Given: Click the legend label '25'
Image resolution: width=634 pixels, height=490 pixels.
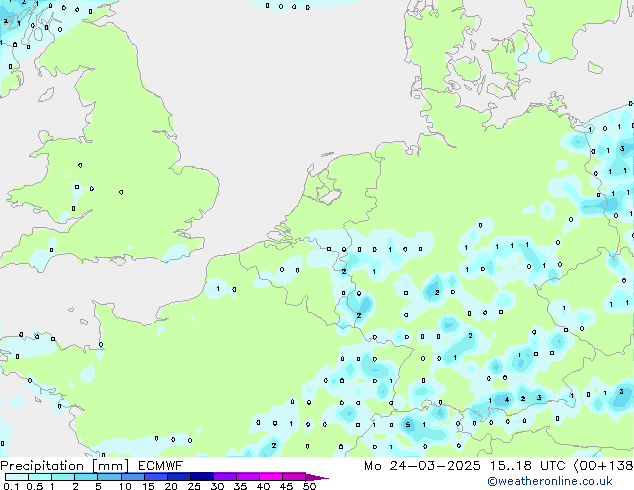Looking at the screenshot, I should point(194,486).
